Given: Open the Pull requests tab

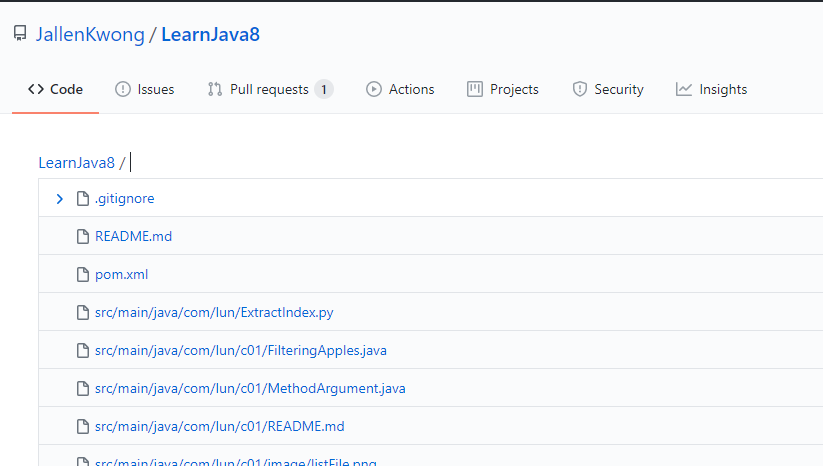Looking at the screenshot, I should click(x=270, y=89).
